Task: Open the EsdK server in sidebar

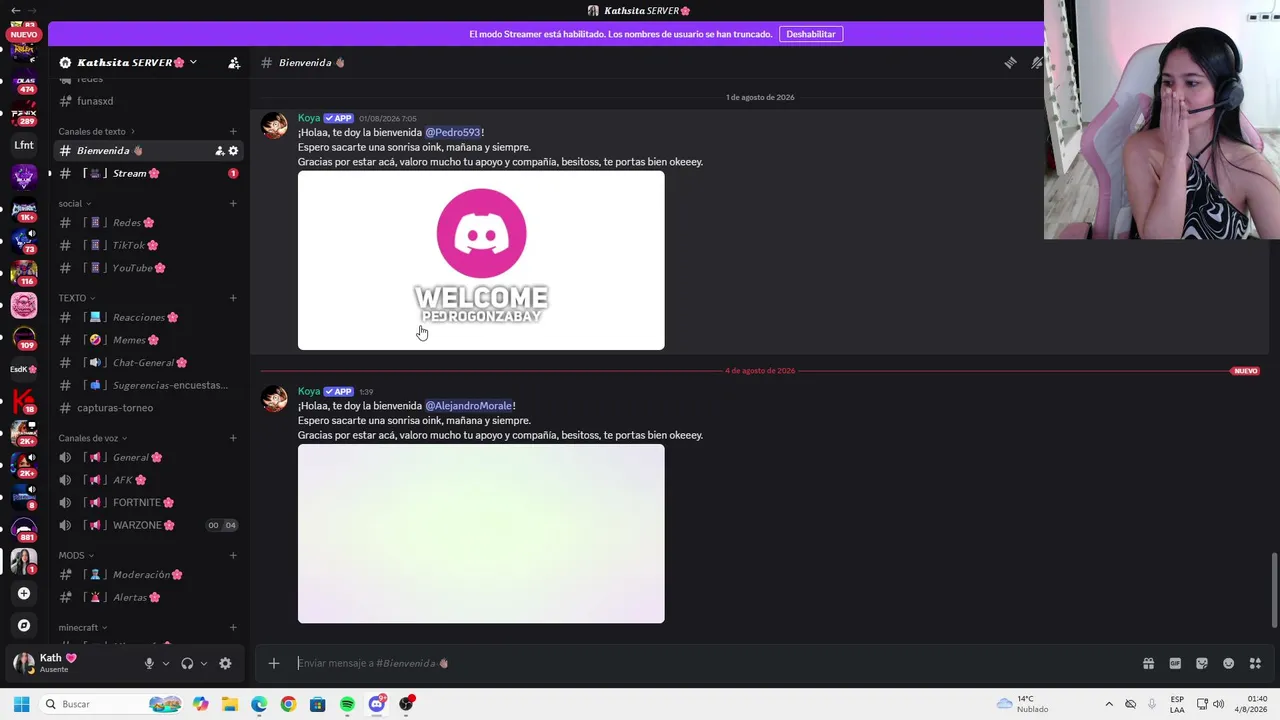Action: (24, 369)
